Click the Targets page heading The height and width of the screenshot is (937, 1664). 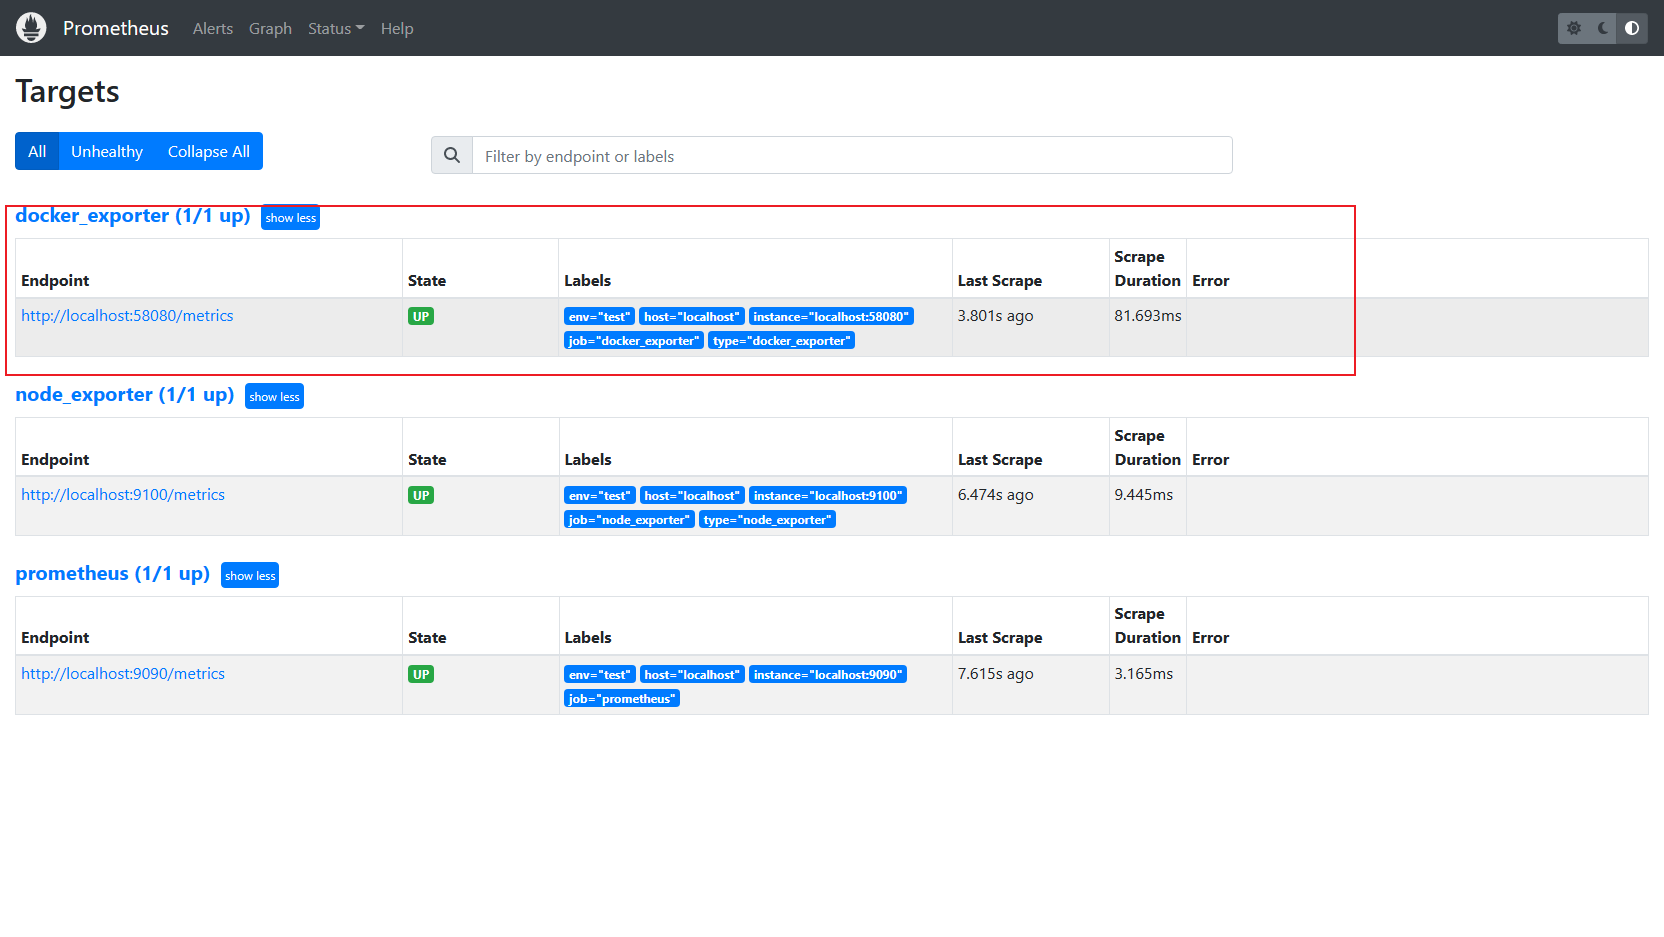pyautogui.click(x=68, y=92)
